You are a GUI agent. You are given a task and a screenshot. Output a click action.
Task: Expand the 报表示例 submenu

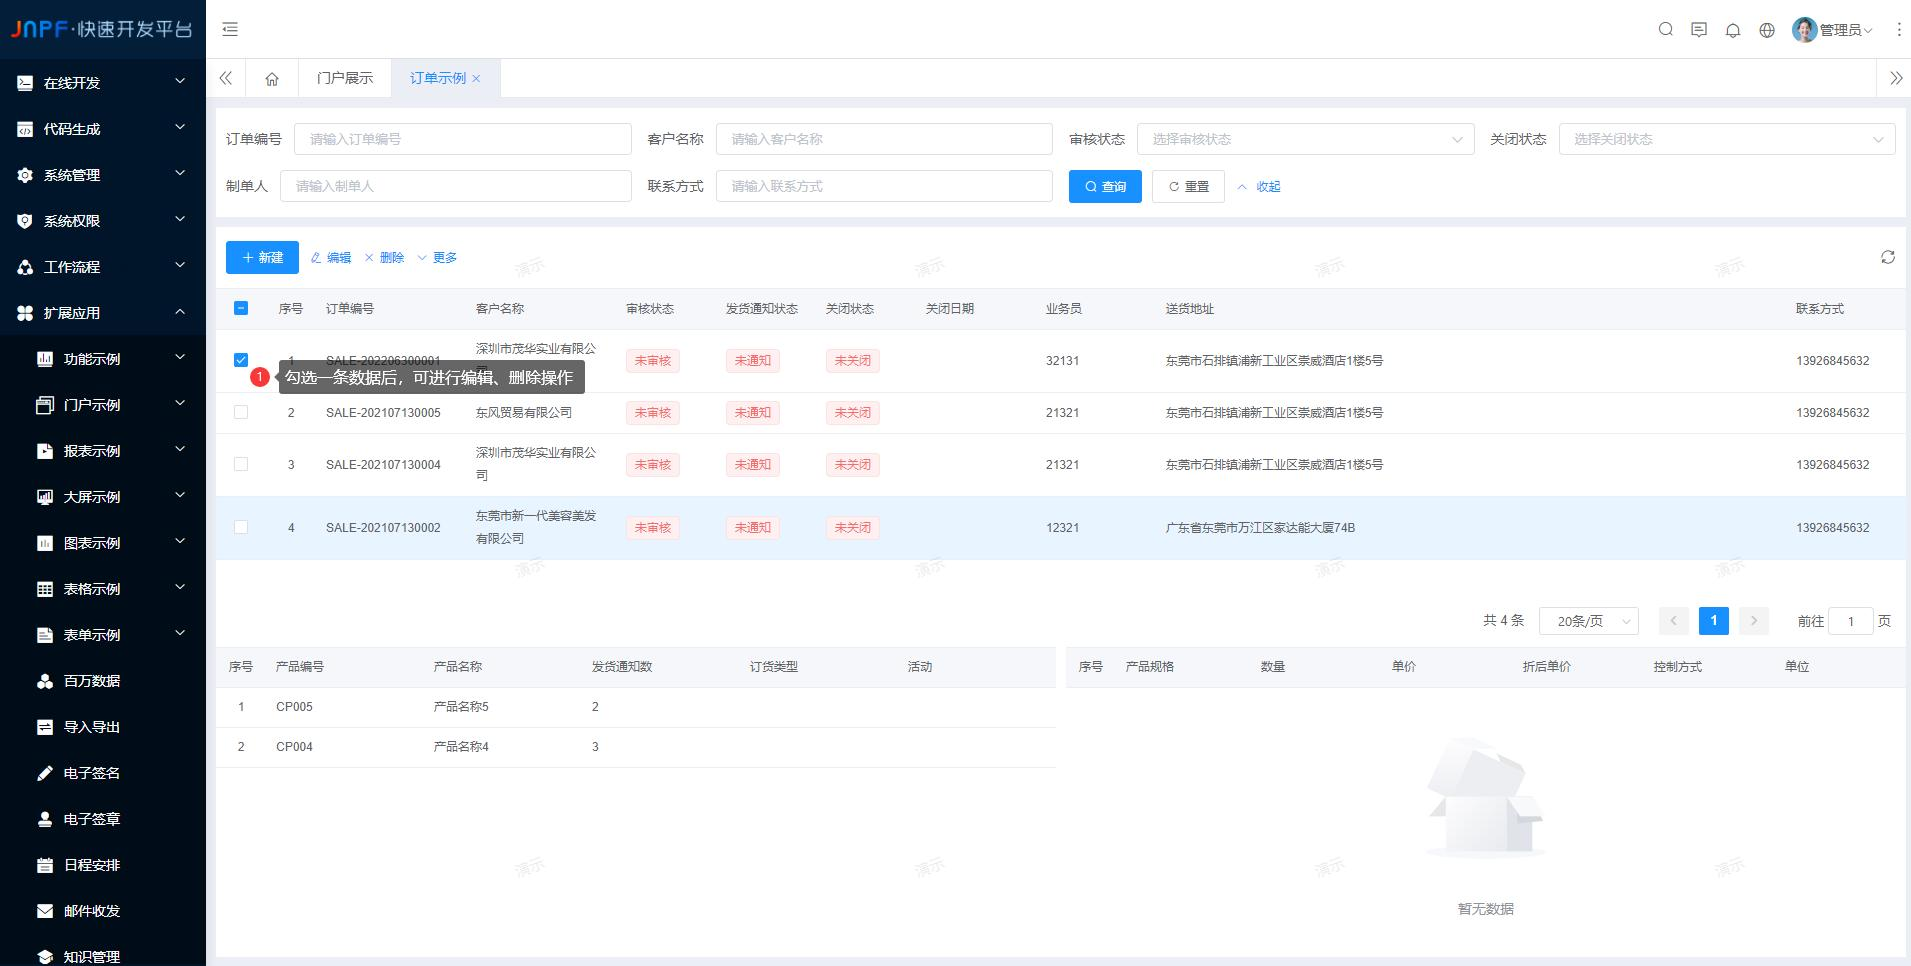click(103, 451)
